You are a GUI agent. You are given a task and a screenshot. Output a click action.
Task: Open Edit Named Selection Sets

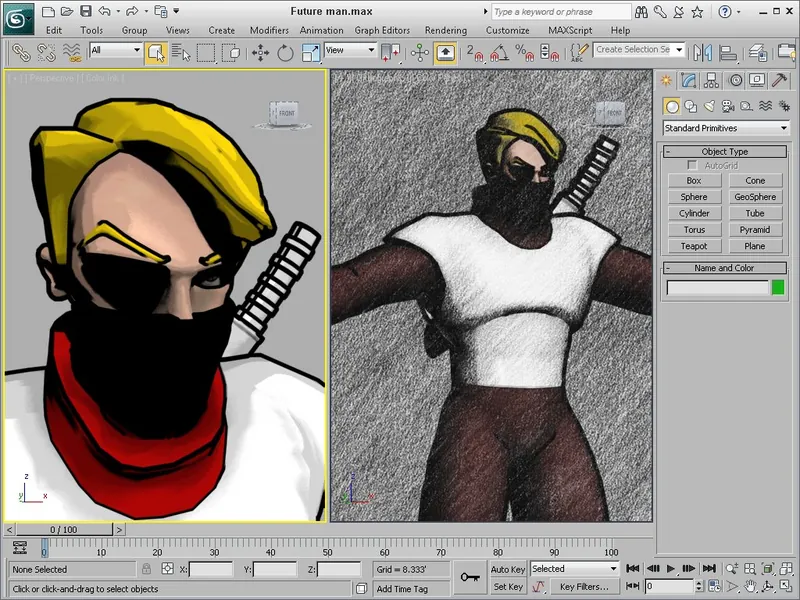(x=579, y=52)
